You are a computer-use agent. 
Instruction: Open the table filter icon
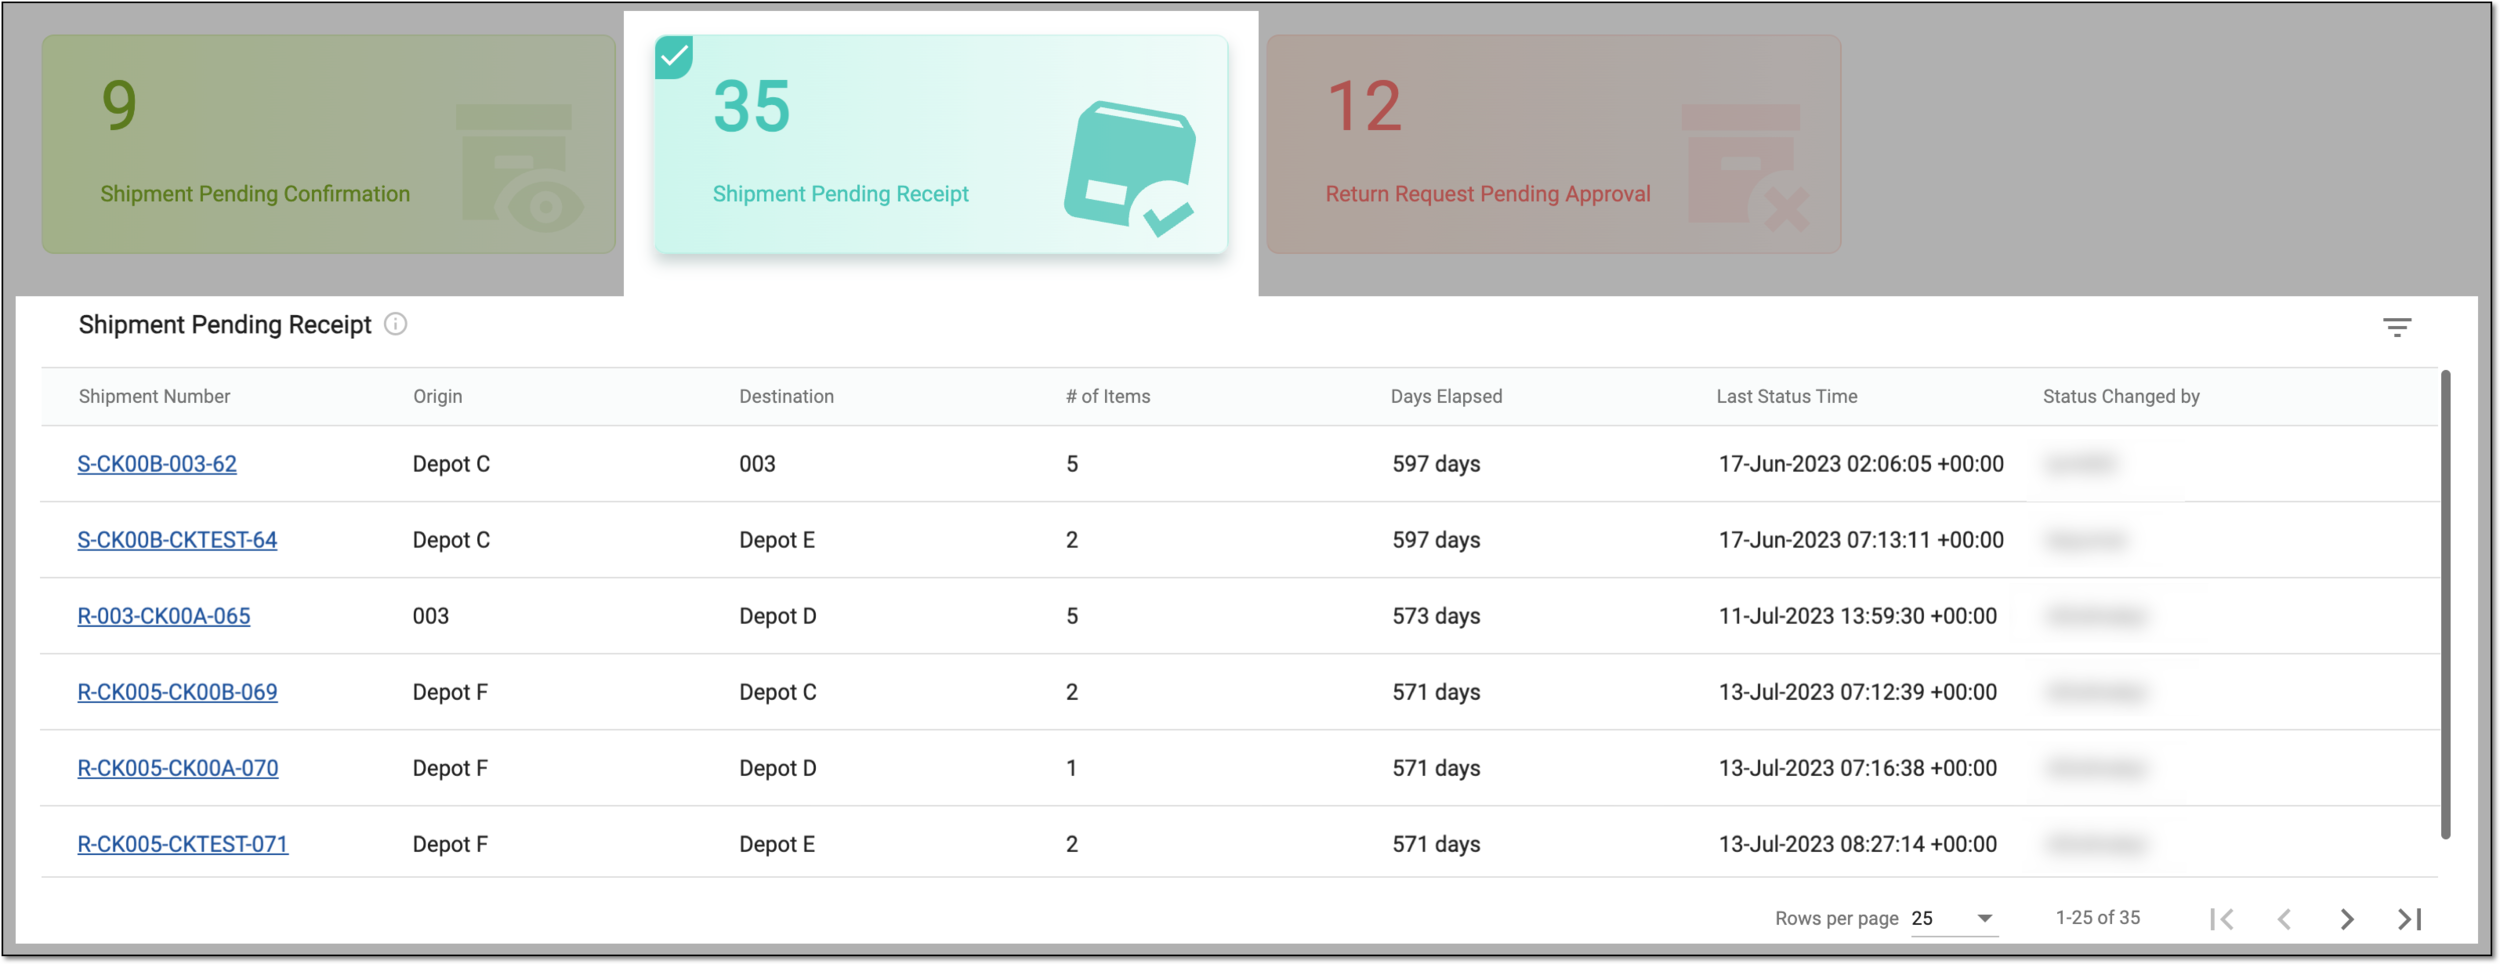click(x=2396, y=327)
